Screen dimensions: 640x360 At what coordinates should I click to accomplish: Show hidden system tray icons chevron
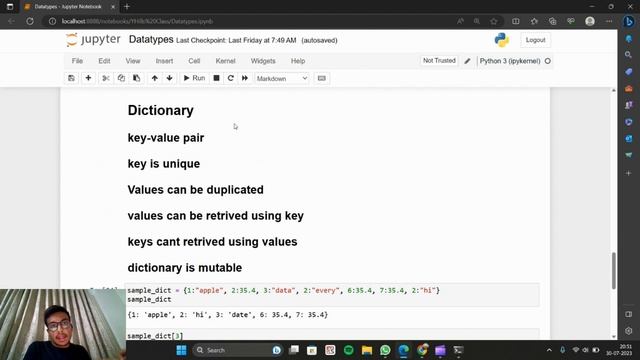click(x=549, y=350)
